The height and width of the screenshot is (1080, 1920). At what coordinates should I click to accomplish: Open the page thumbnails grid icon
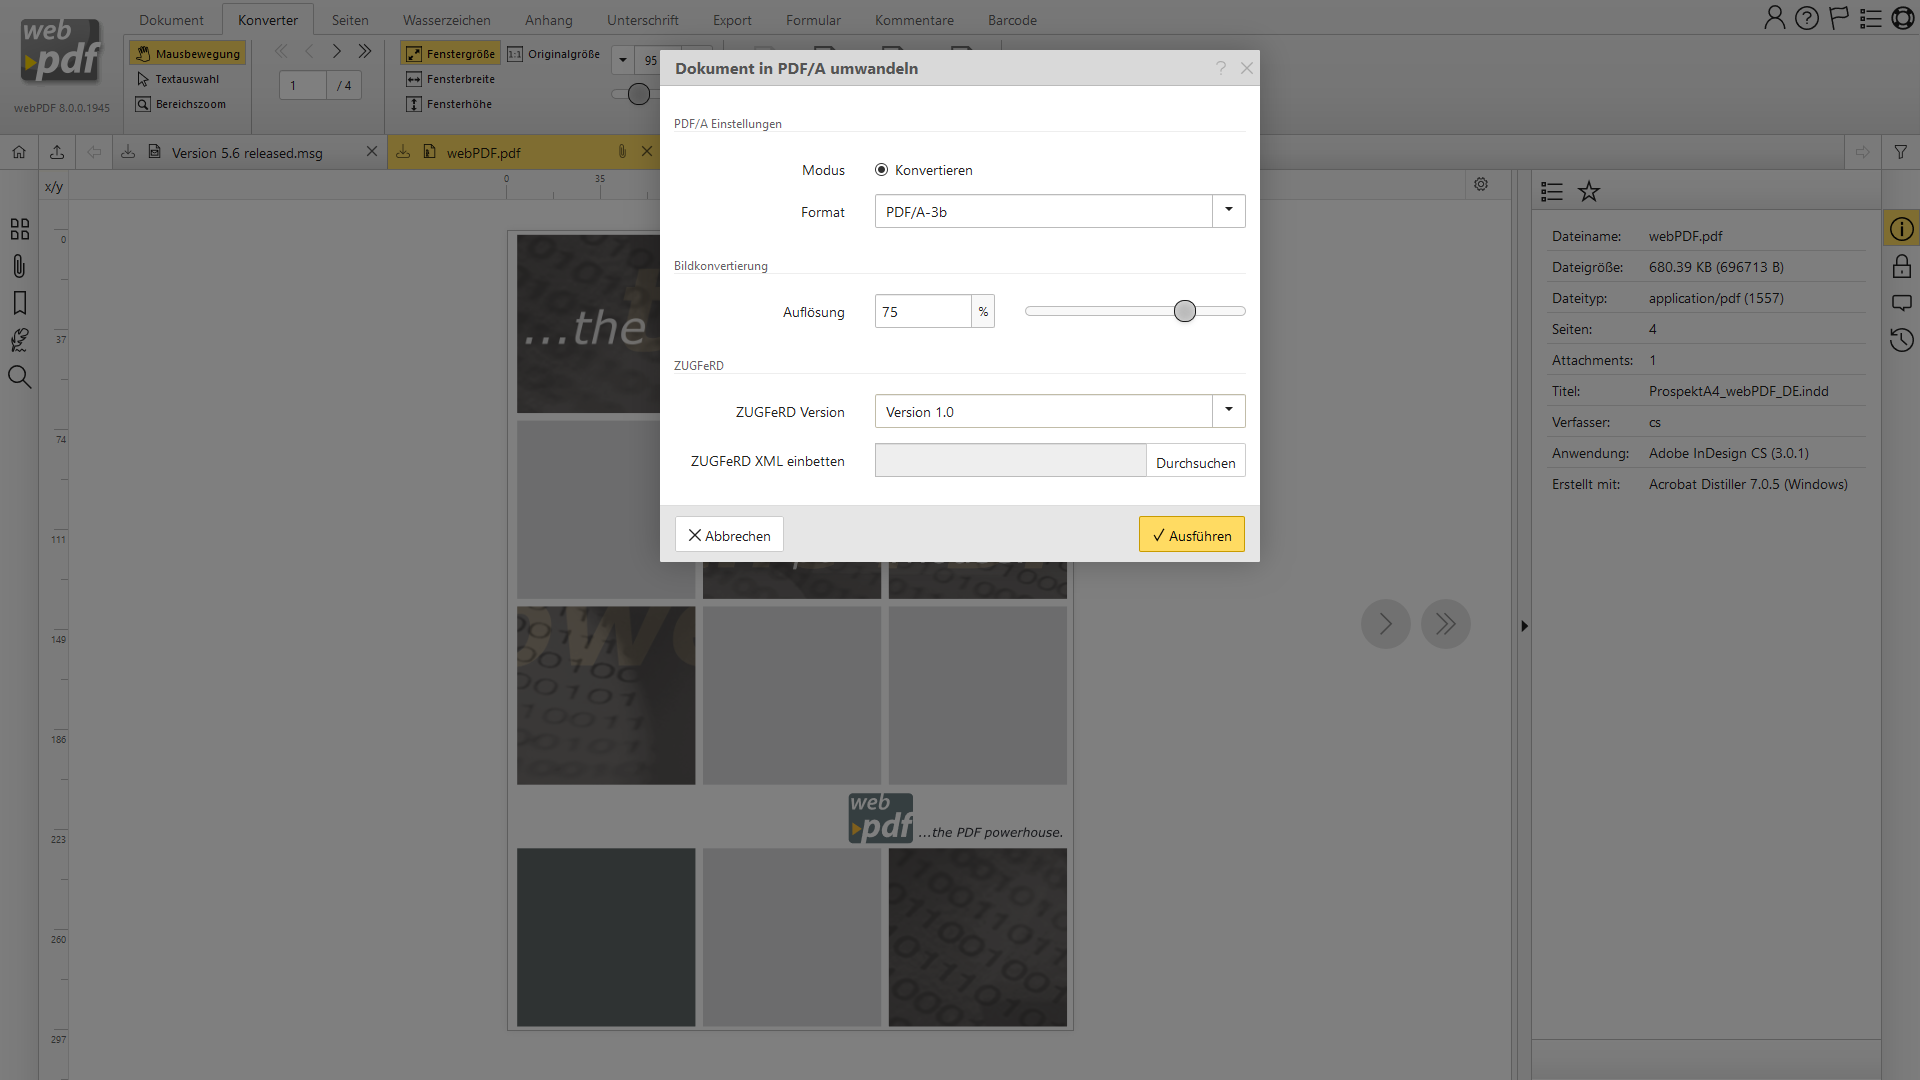click(19, 229)
